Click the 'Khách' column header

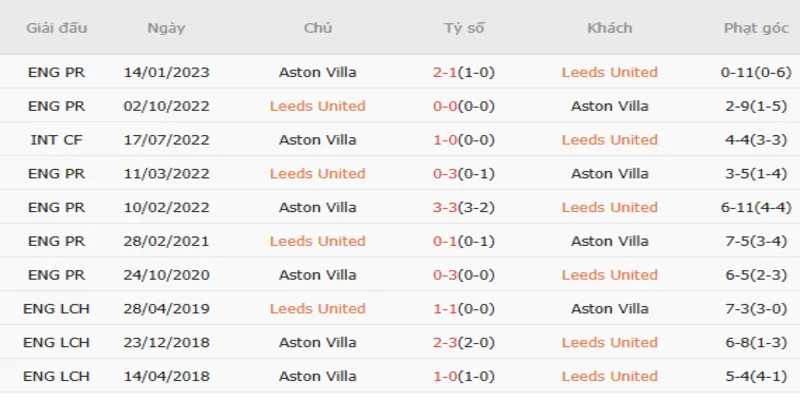(x=610, y=28)
